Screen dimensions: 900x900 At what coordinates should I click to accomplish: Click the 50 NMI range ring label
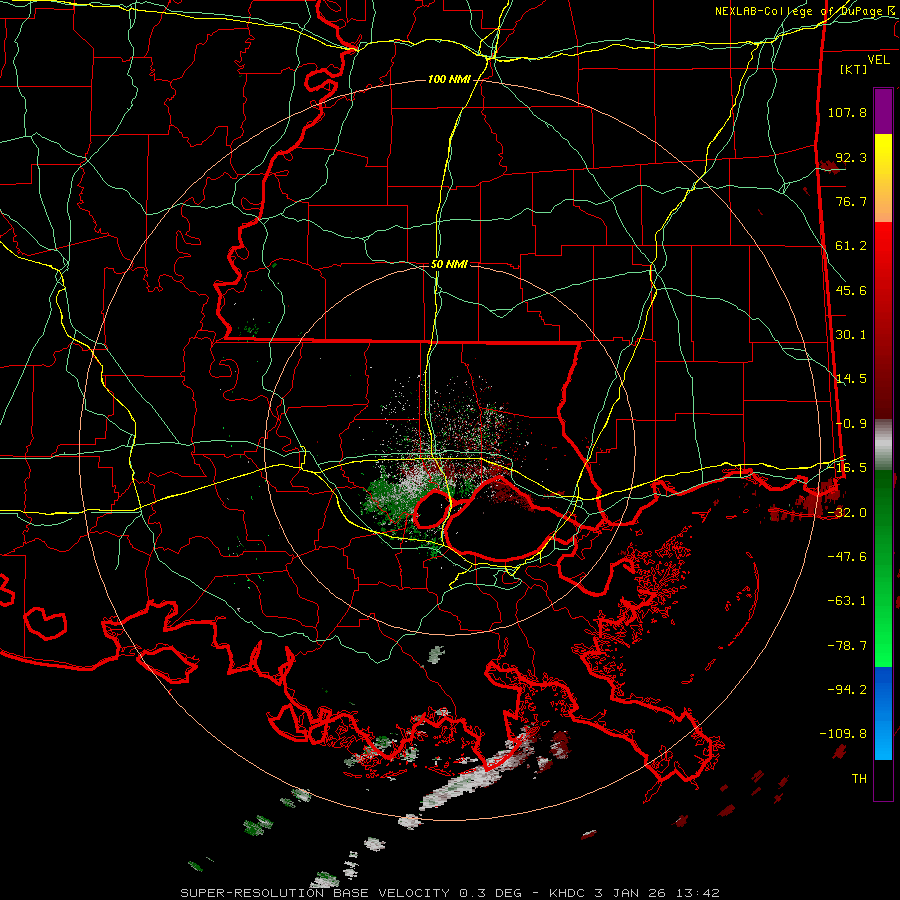click(x=449, y=265)
